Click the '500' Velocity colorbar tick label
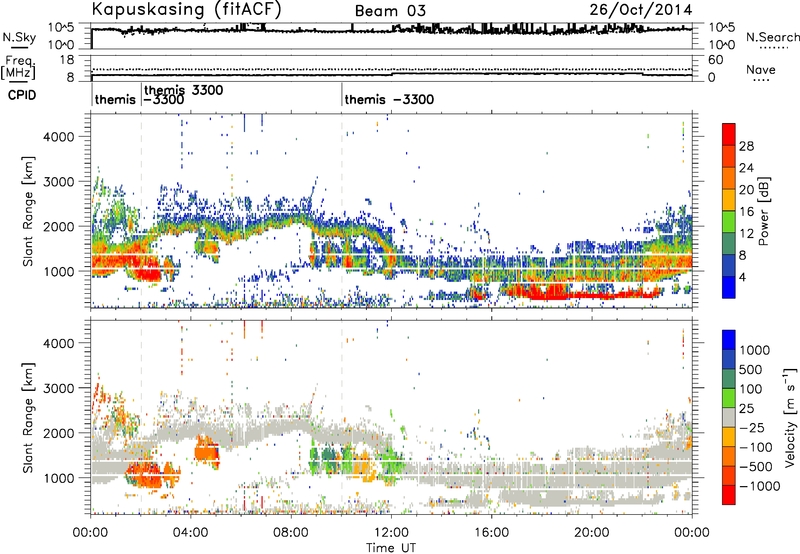The width and height of the screenshot is (800, 554). click(x=751, y=370)
